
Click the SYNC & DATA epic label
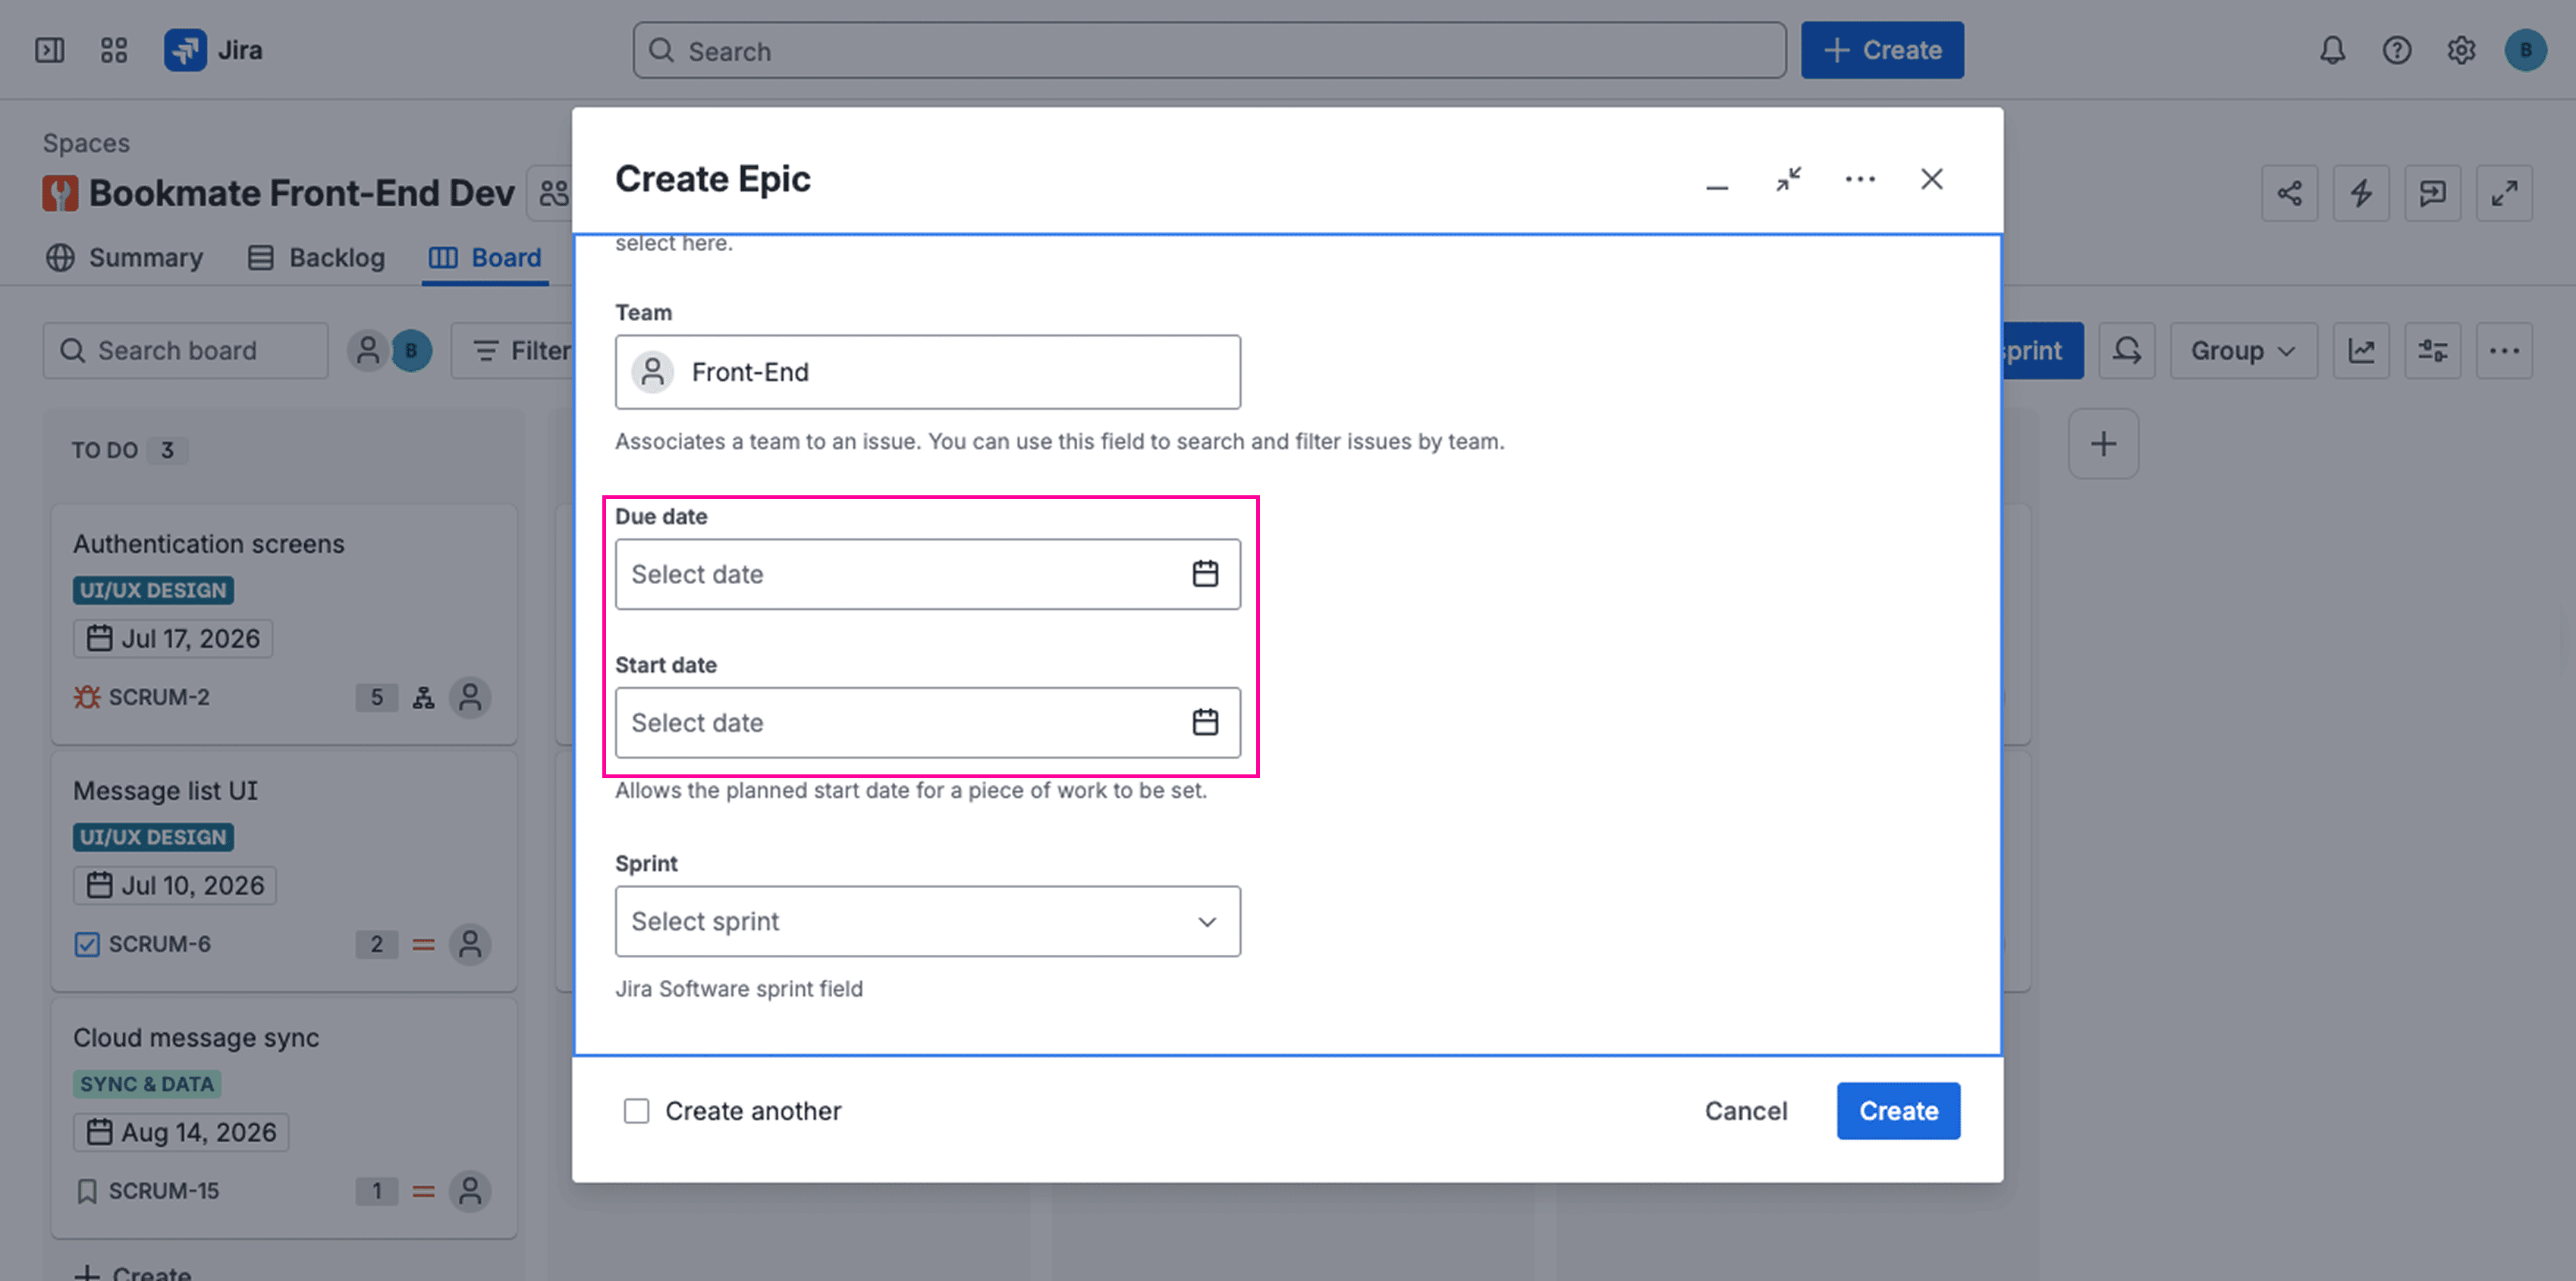tap(147, 1084)
